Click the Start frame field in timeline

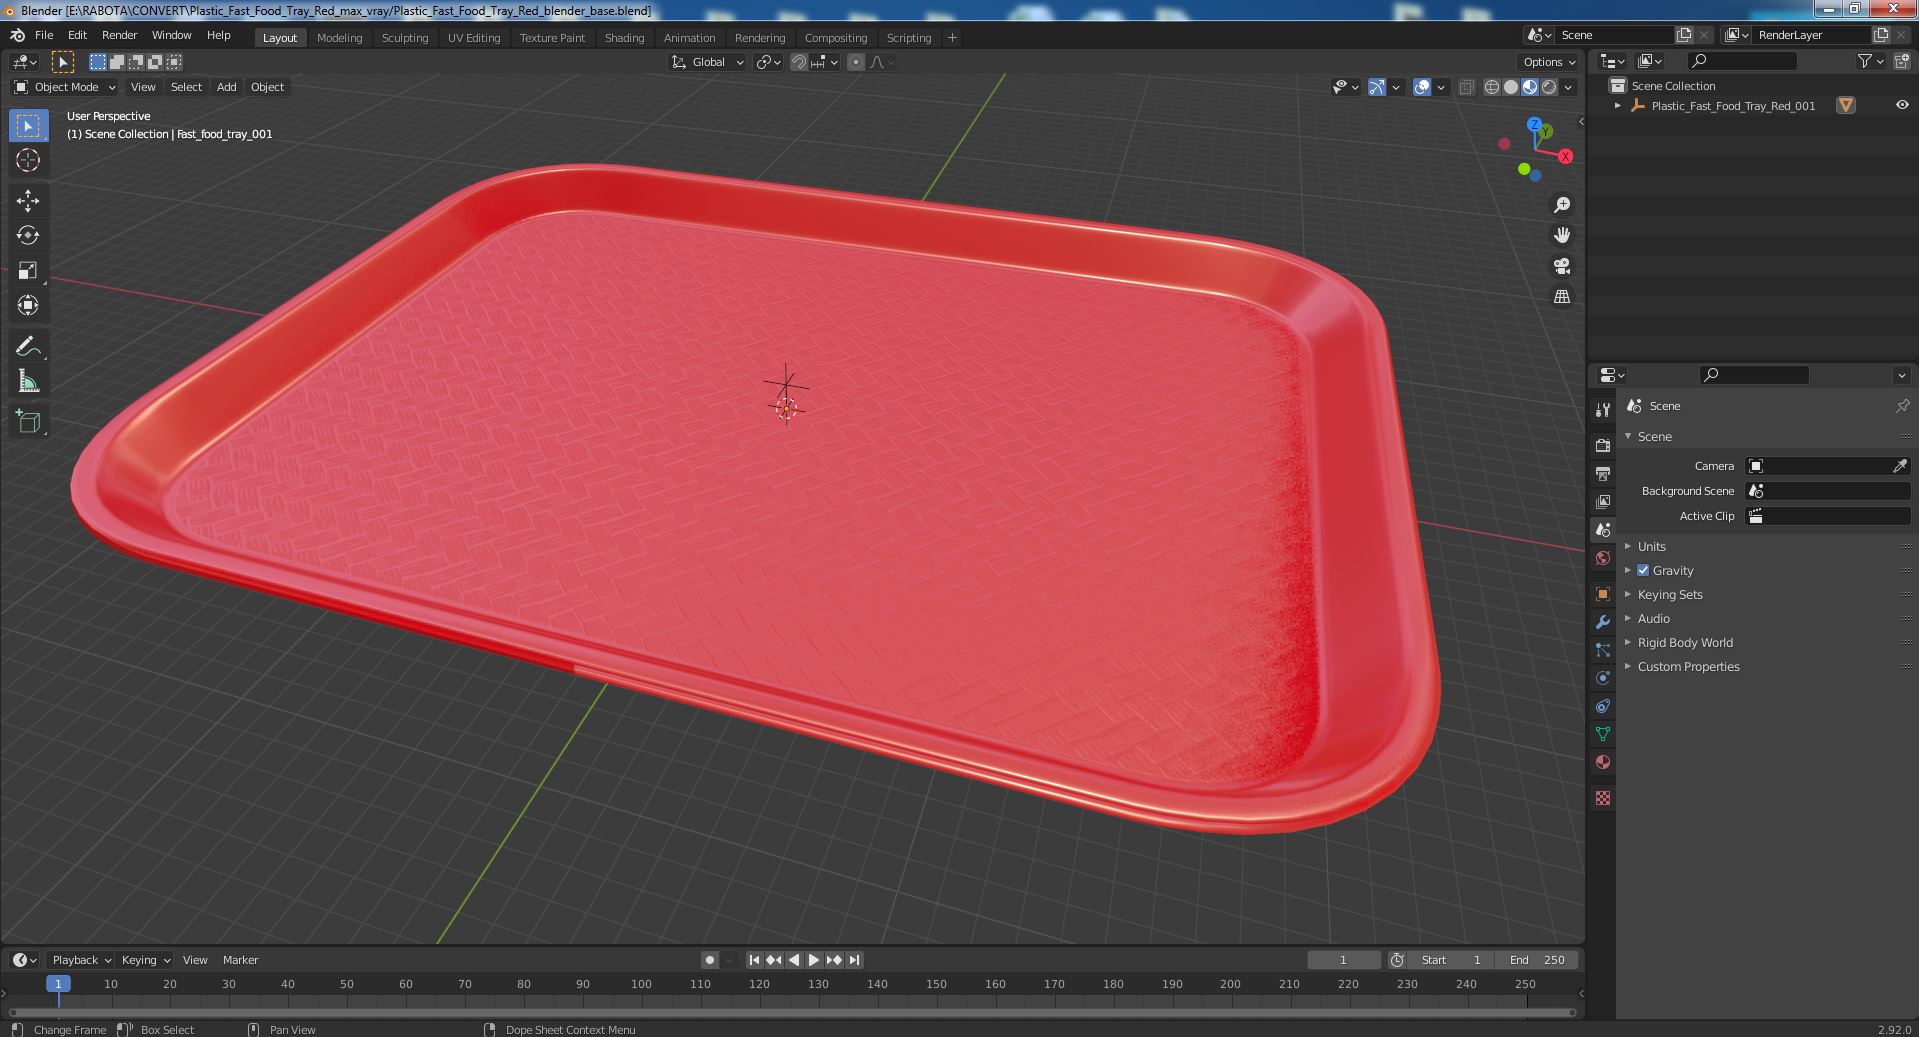(x=1451, y=960)
